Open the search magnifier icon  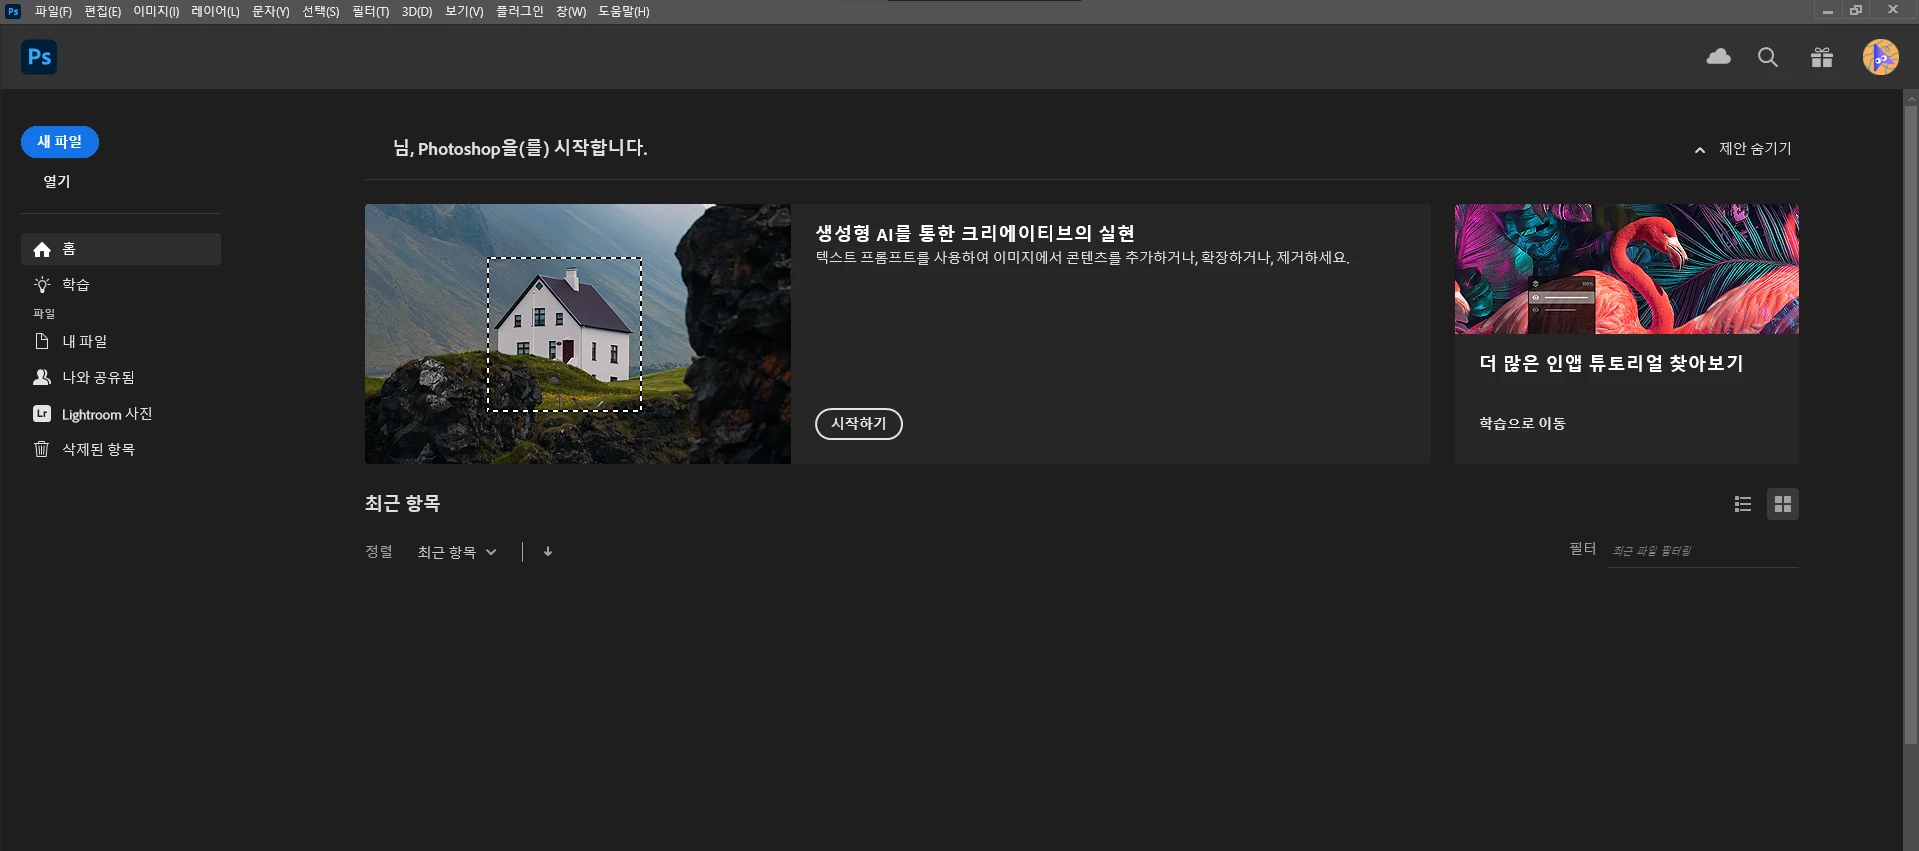point(1768,57)
